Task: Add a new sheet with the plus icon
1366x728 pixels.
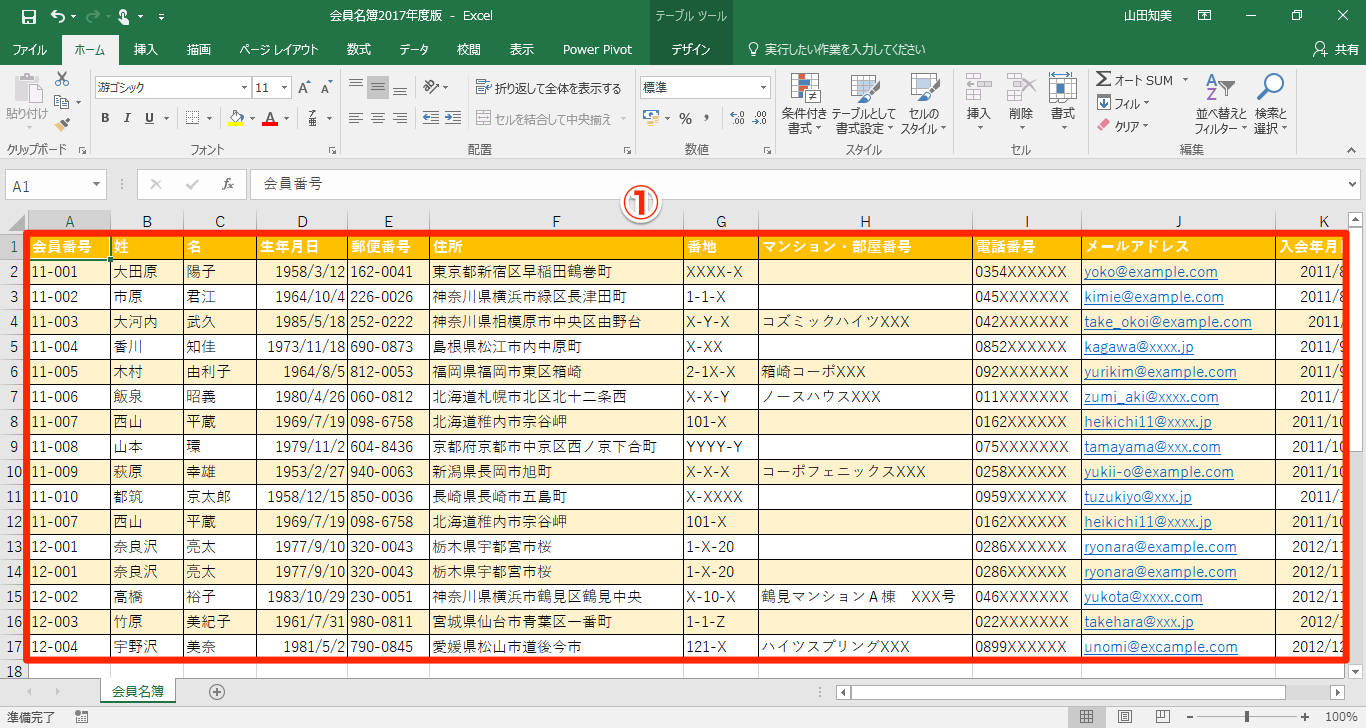Action: click(x=217, y=691)
